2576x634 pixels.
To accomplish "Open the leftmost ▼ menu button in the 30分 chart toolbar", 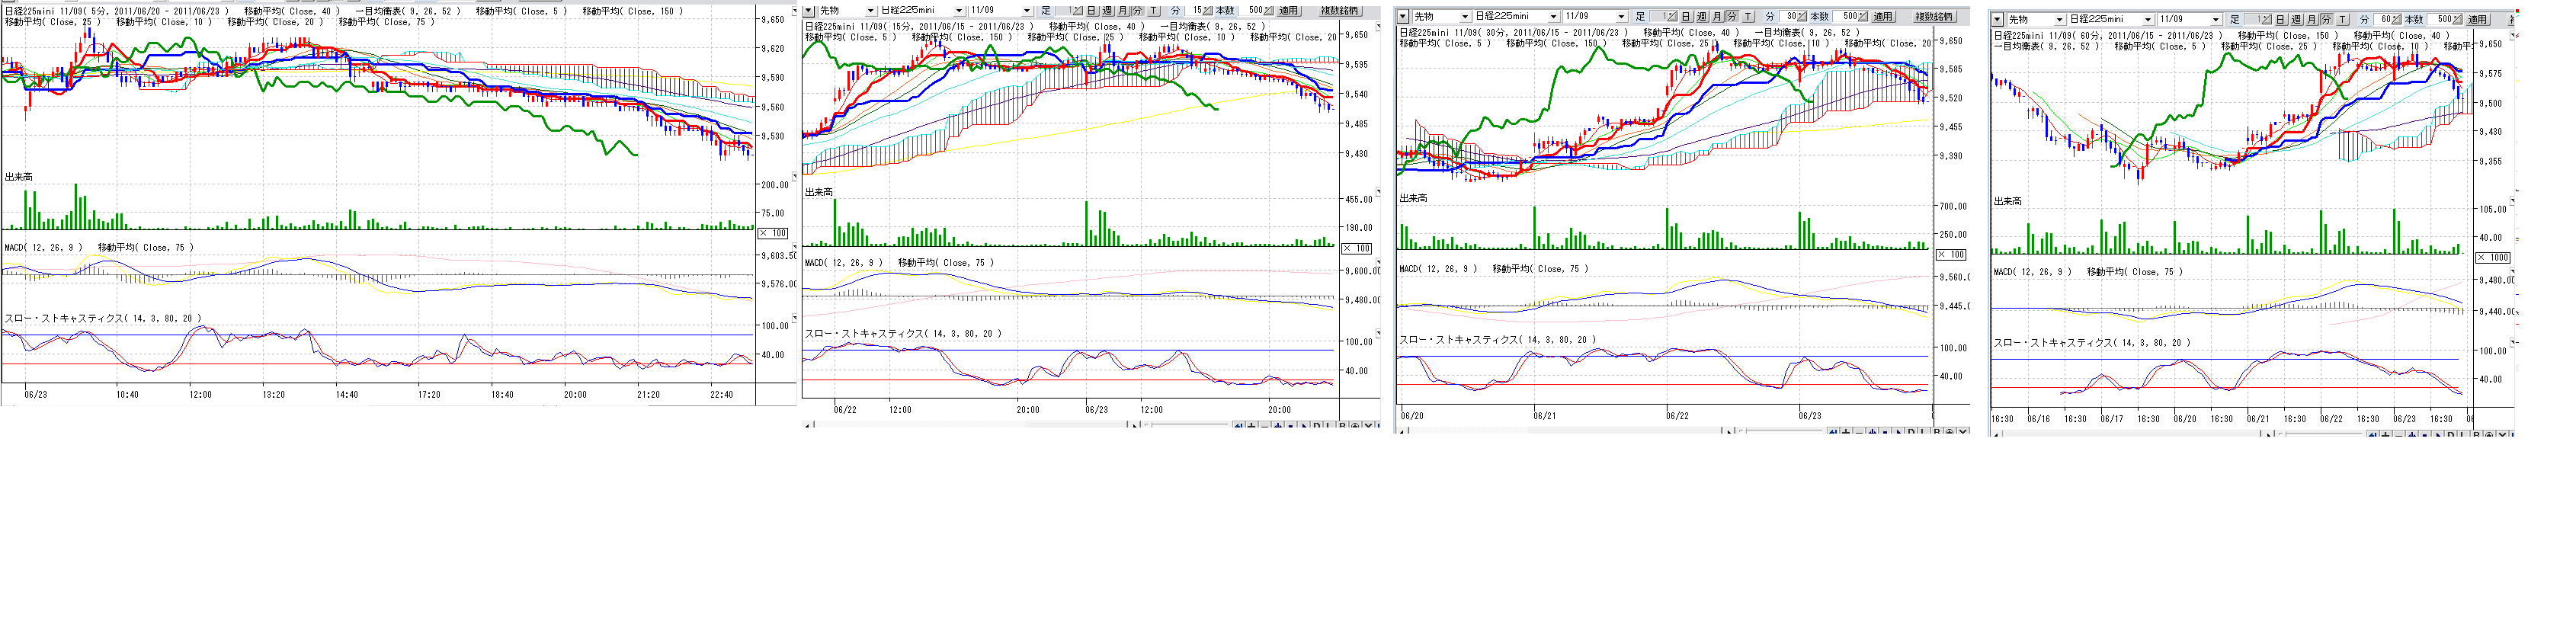I will pos(1403,17).
